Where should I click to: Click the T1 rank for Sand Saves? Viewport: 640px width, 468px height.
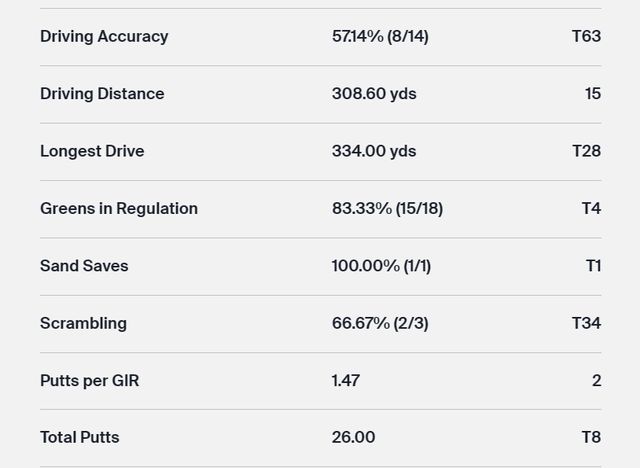point(592,266)
